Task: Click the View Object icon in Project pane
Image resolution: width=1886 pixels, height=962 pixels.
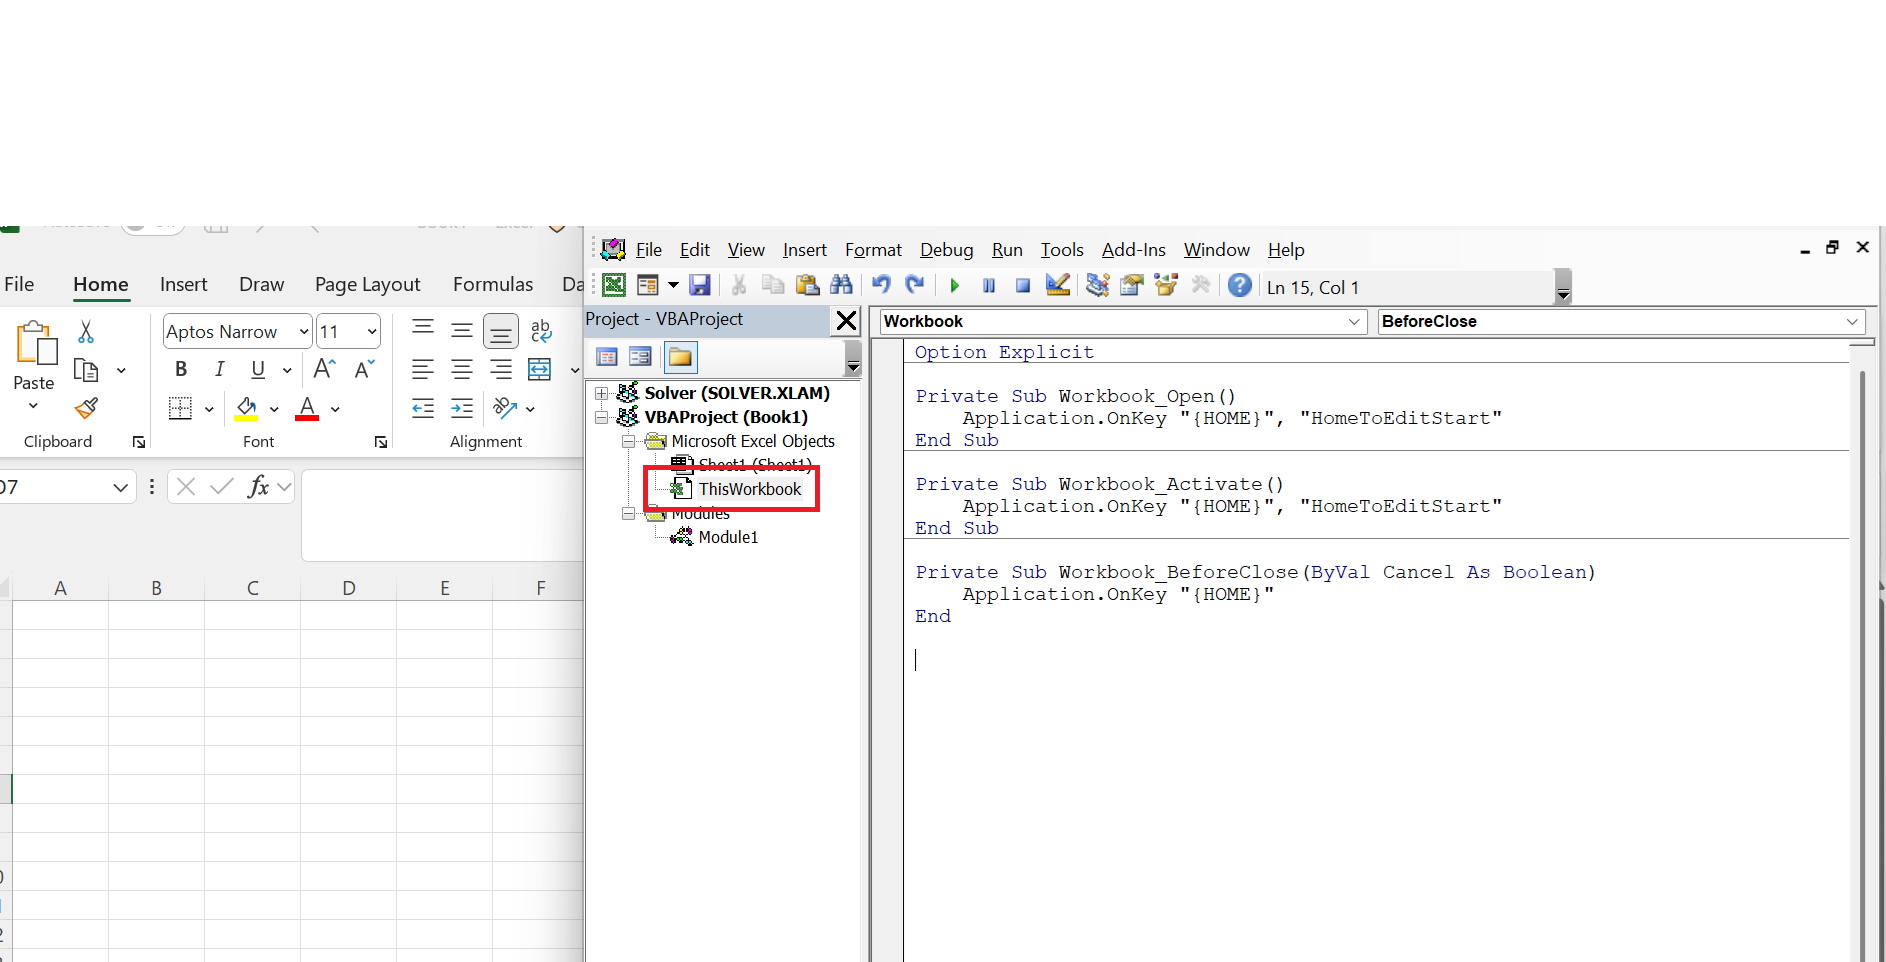Action: 640,357
